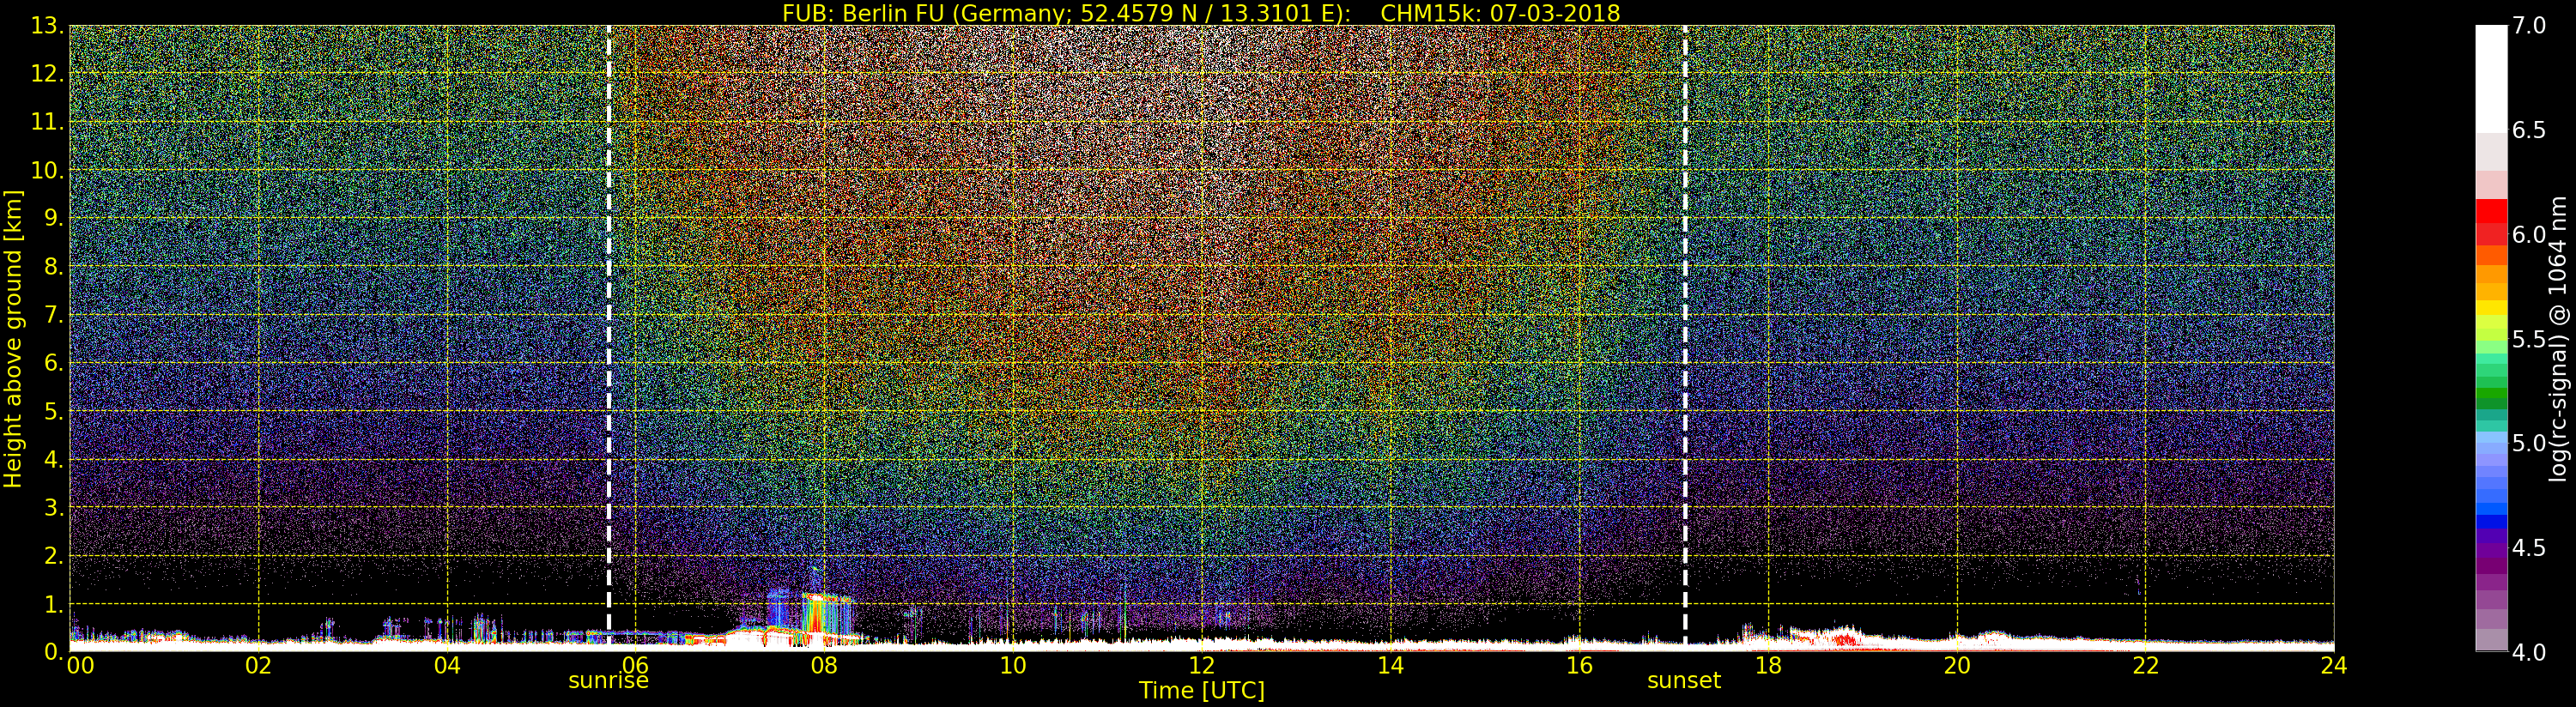Click the '04' time axis tick label
2576x707 pixels.
coord(447,665)
